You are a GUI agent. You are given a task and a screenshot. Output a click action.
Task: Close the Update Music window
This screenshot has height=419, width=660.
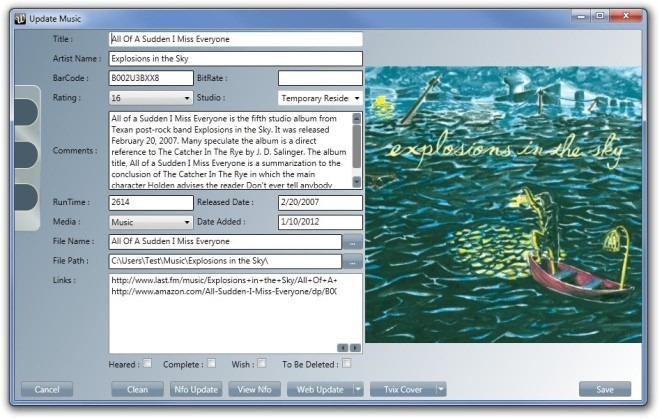tap(626, 16)
